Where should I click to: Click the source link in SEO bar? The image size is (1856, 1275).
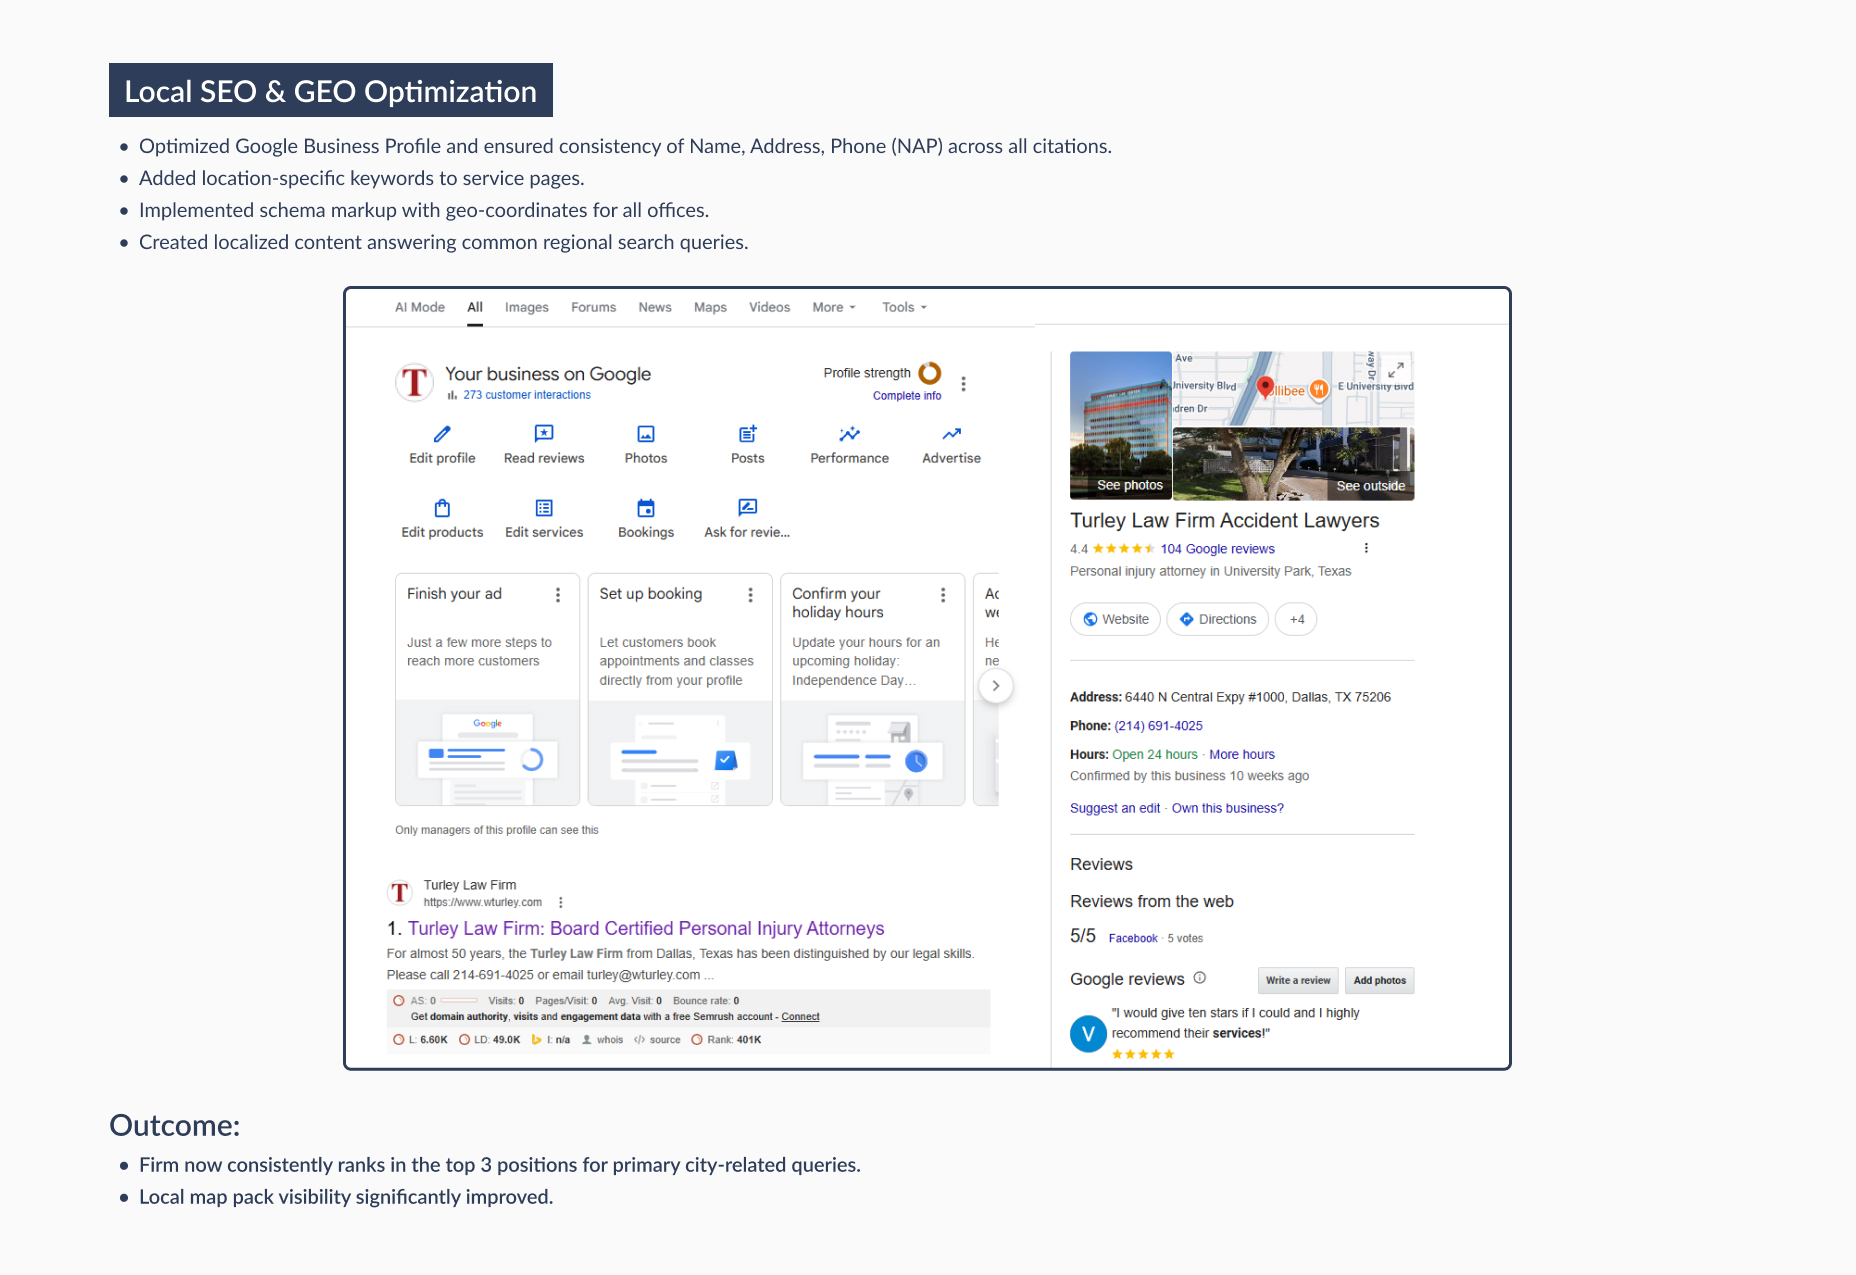coord(657,1040)
